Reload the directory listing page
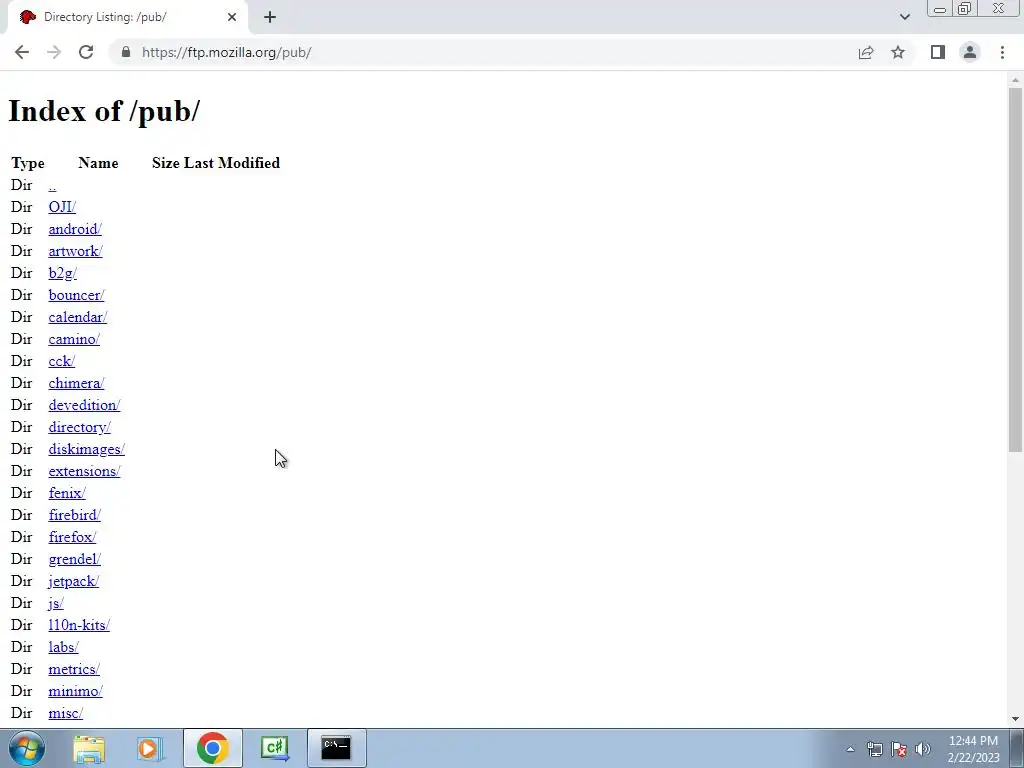The height and width of the screenshot is (768, 1024). point(86,52)
